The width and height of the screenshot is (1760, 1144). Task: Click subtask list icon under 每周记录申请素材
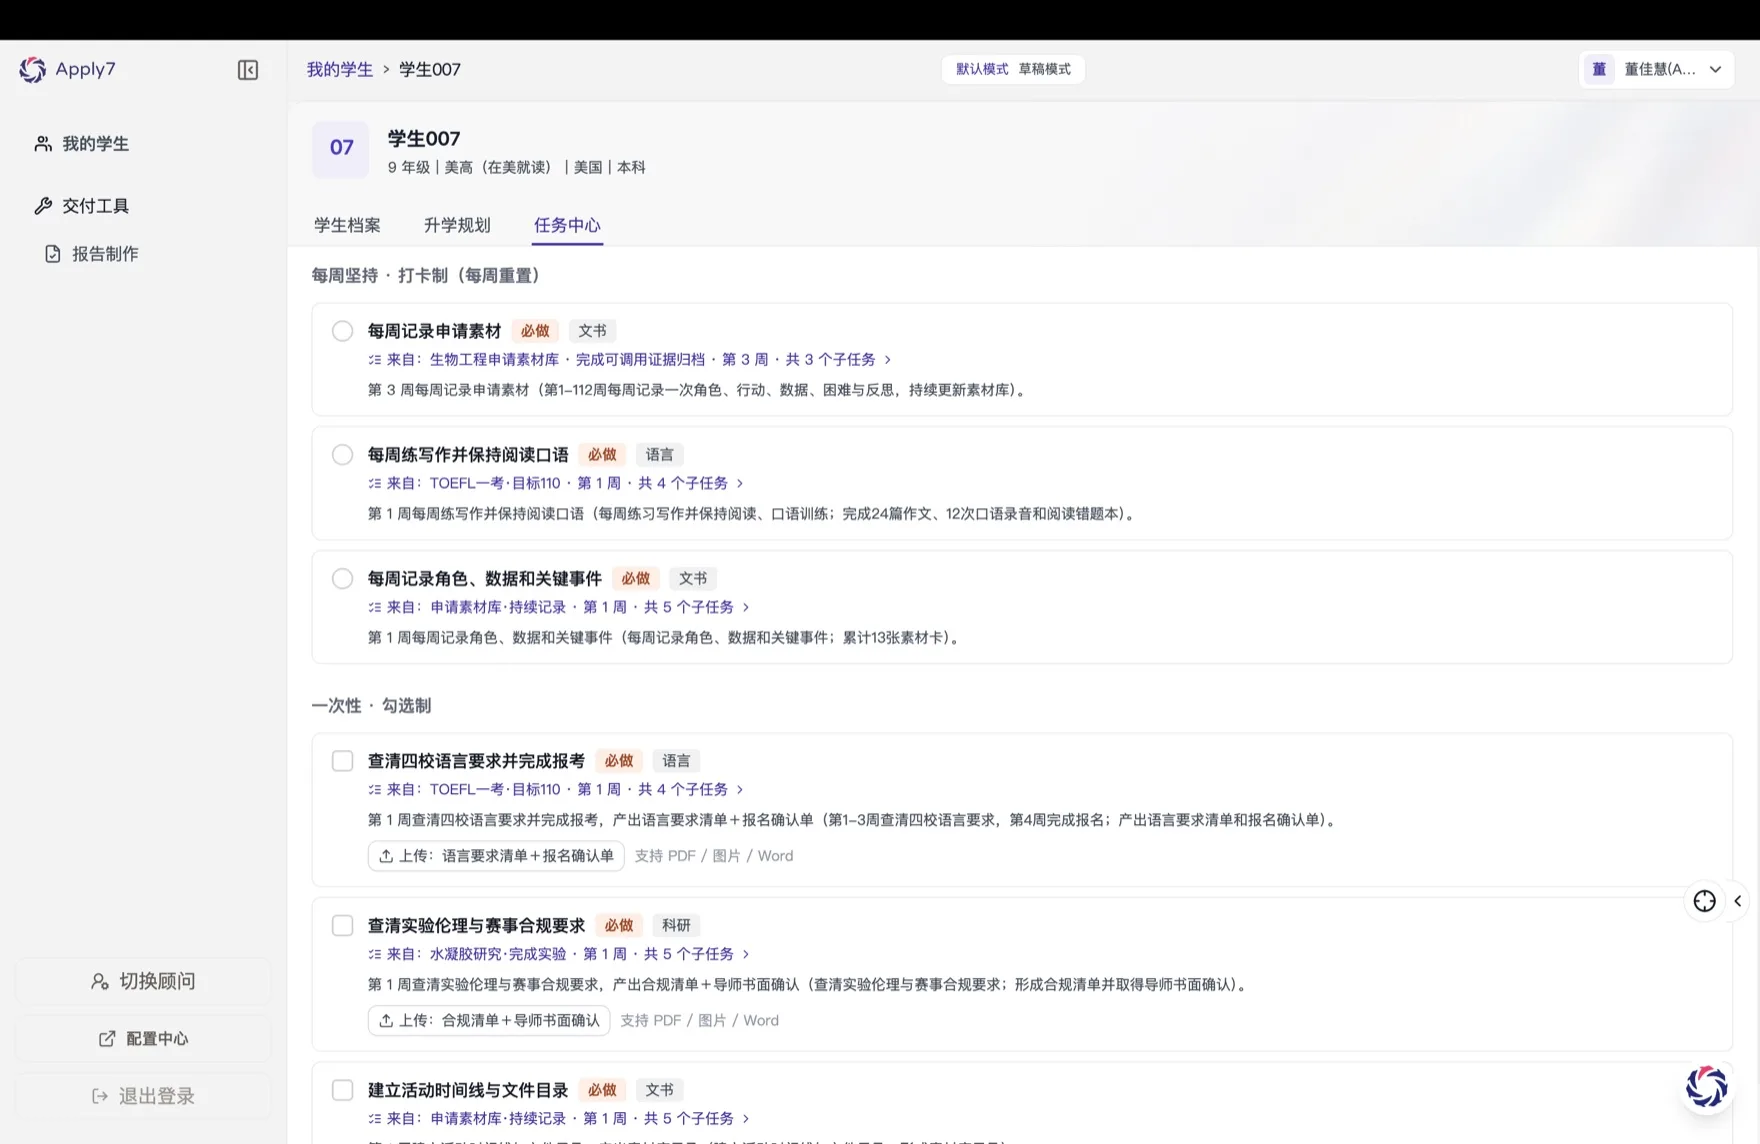[x=375, y=360]
